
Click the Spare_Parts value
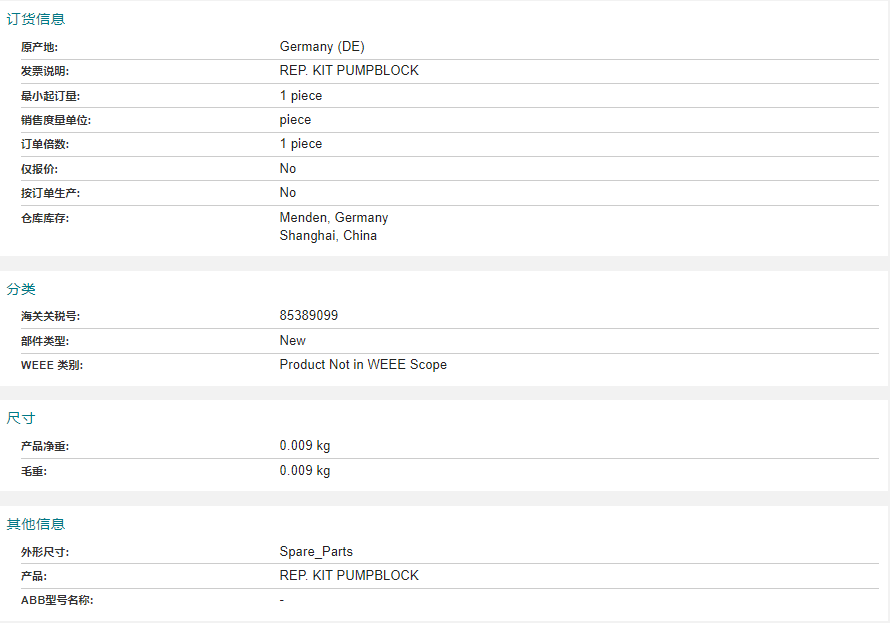pyautogui.click(x=316, y=552)
